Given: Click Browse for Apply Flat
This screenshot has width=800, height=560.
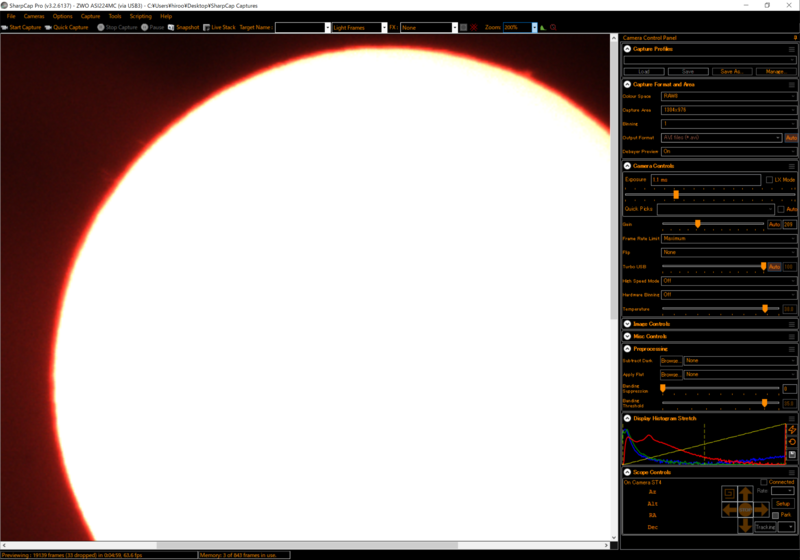Looking at the screenshot, I should click(x=670, y=374).
